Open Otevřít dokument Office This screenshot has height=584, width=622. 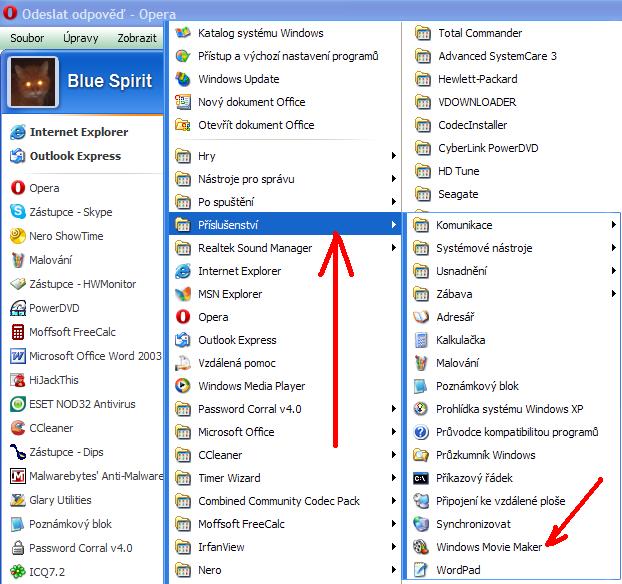tap(285, 125)
